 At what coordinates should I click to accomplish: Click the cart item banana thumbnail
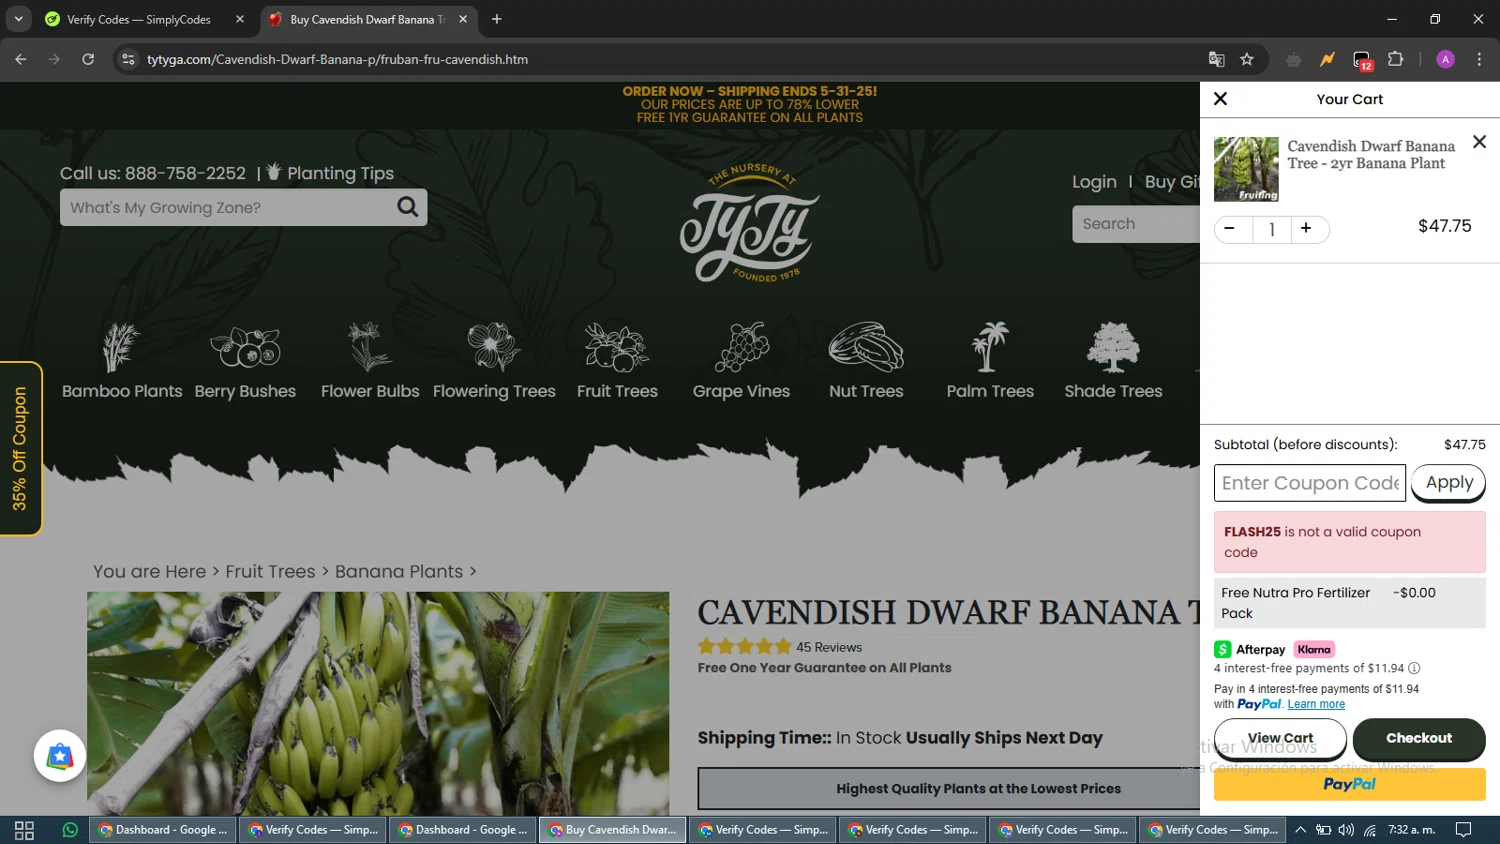click(1246, 169)
